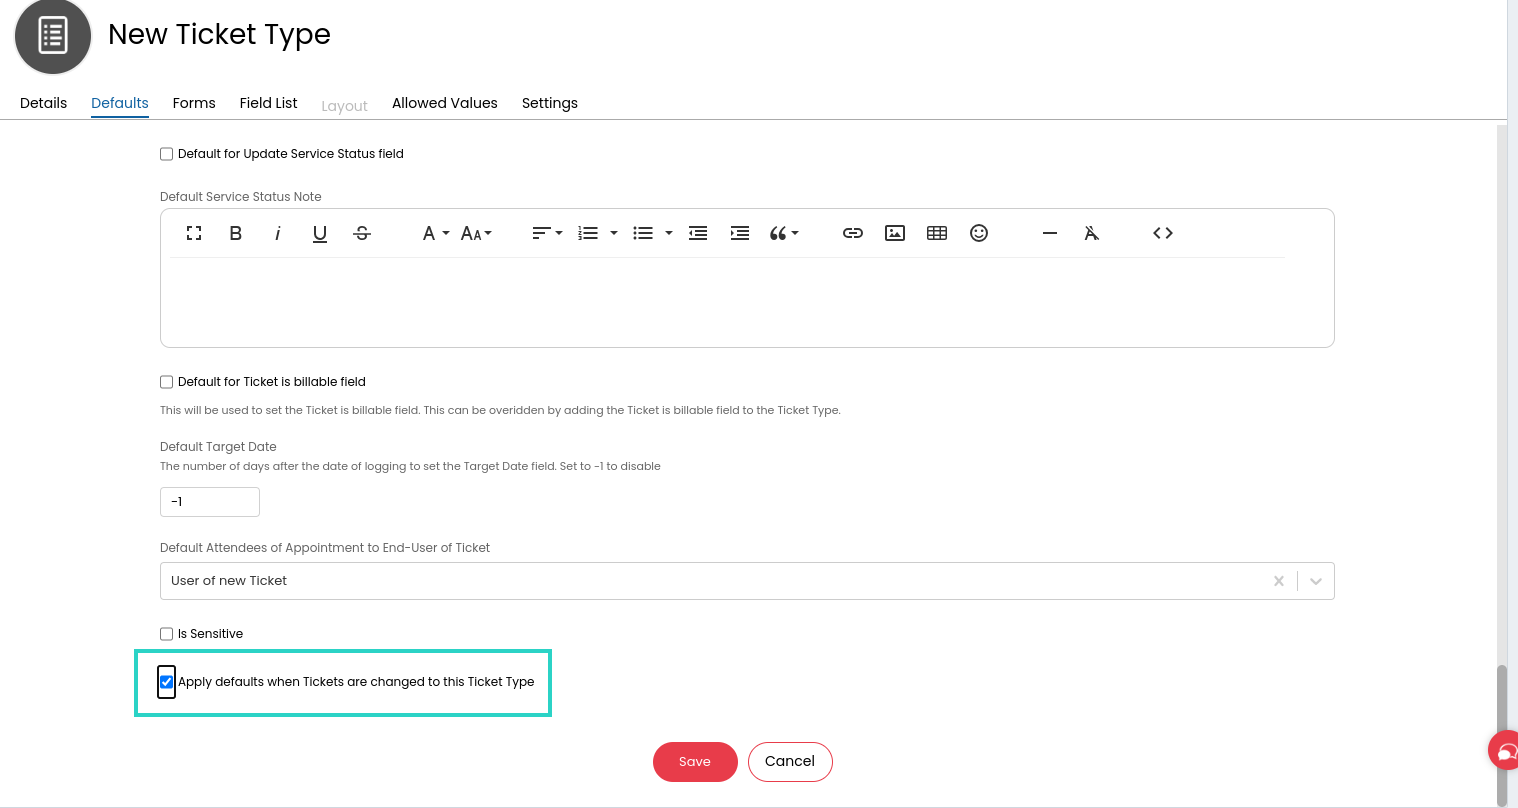Switch to the Allowed Values tab
This screenshot has width=1518, height=808.
(x=444, y=103)
